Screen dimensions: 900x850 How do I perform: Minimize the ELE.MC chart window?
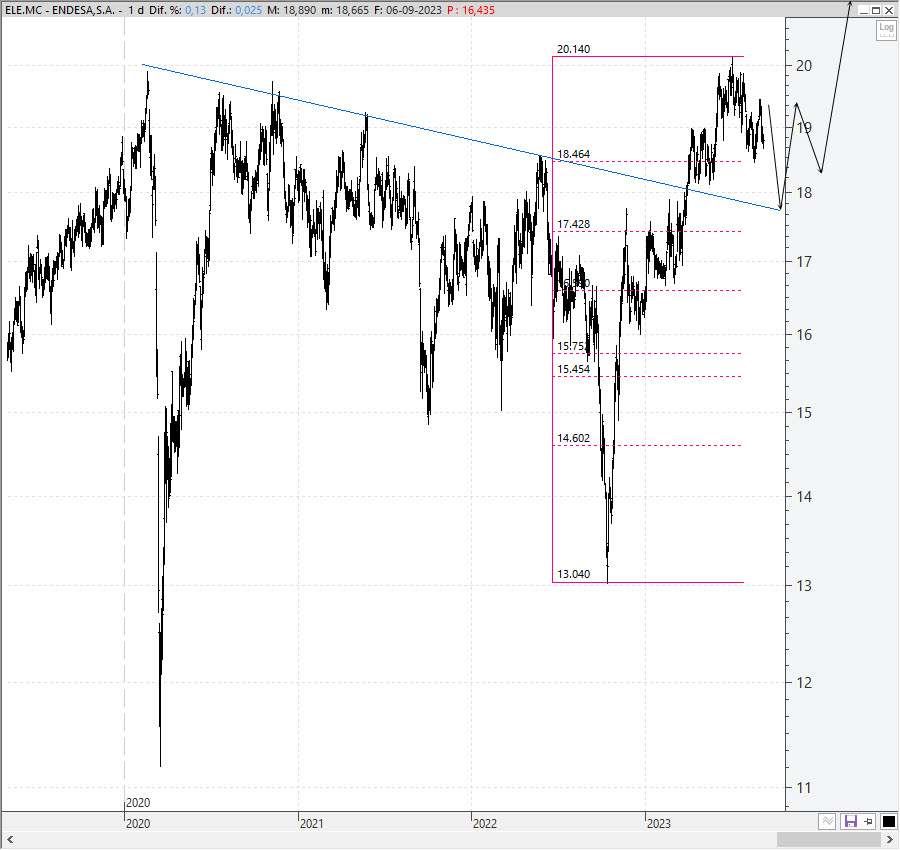[x=863, y=10]
